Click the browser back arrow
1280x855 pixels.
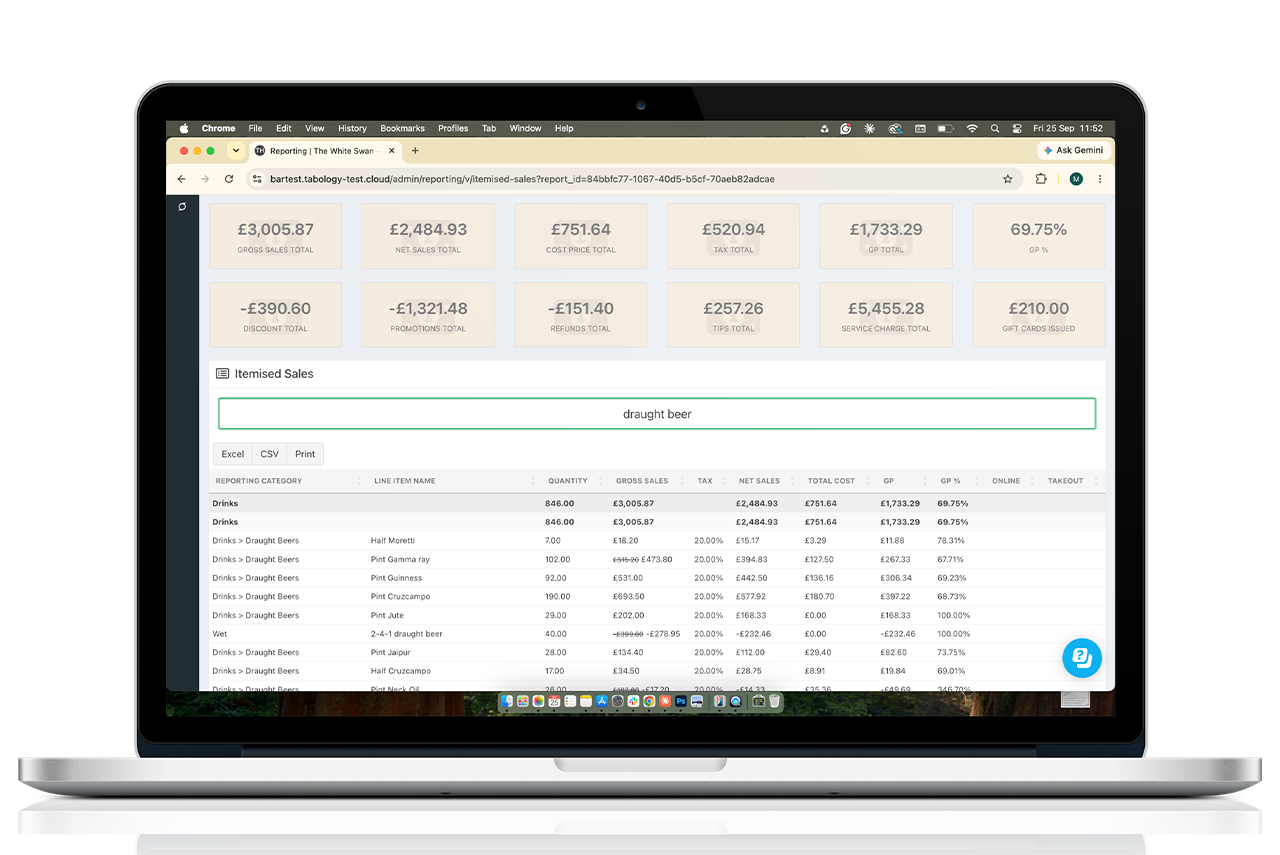coord(181,179)
